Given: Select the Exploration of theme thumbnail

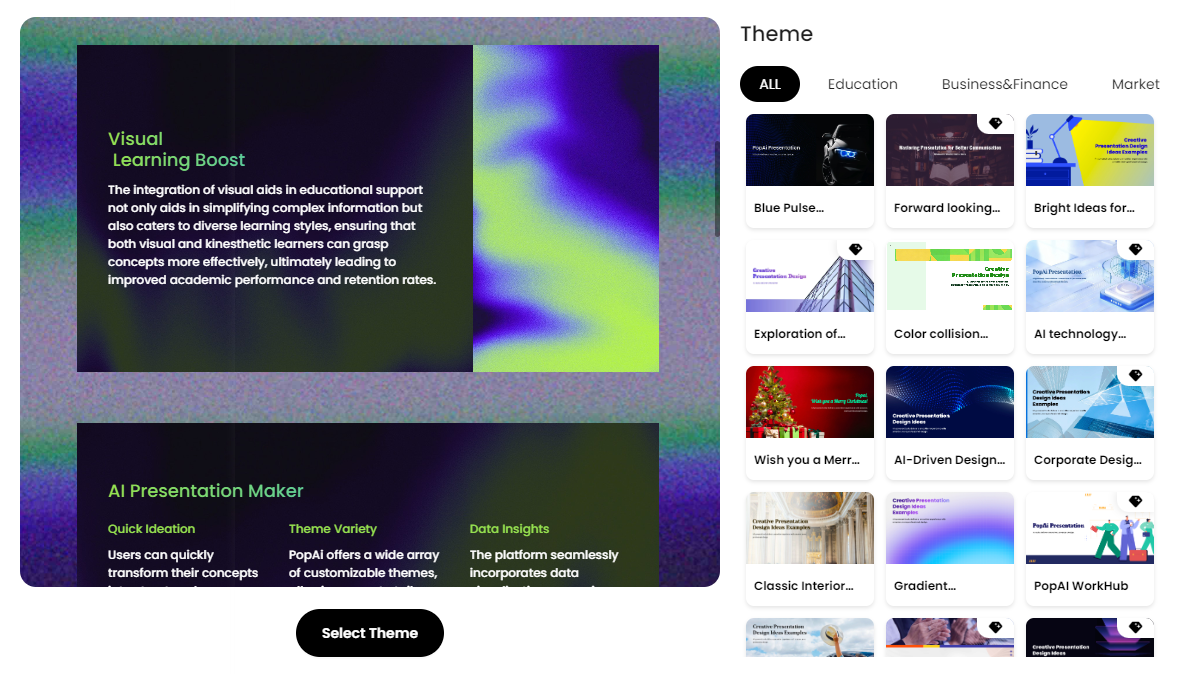Looking at the screenshot, I should 810,276.
